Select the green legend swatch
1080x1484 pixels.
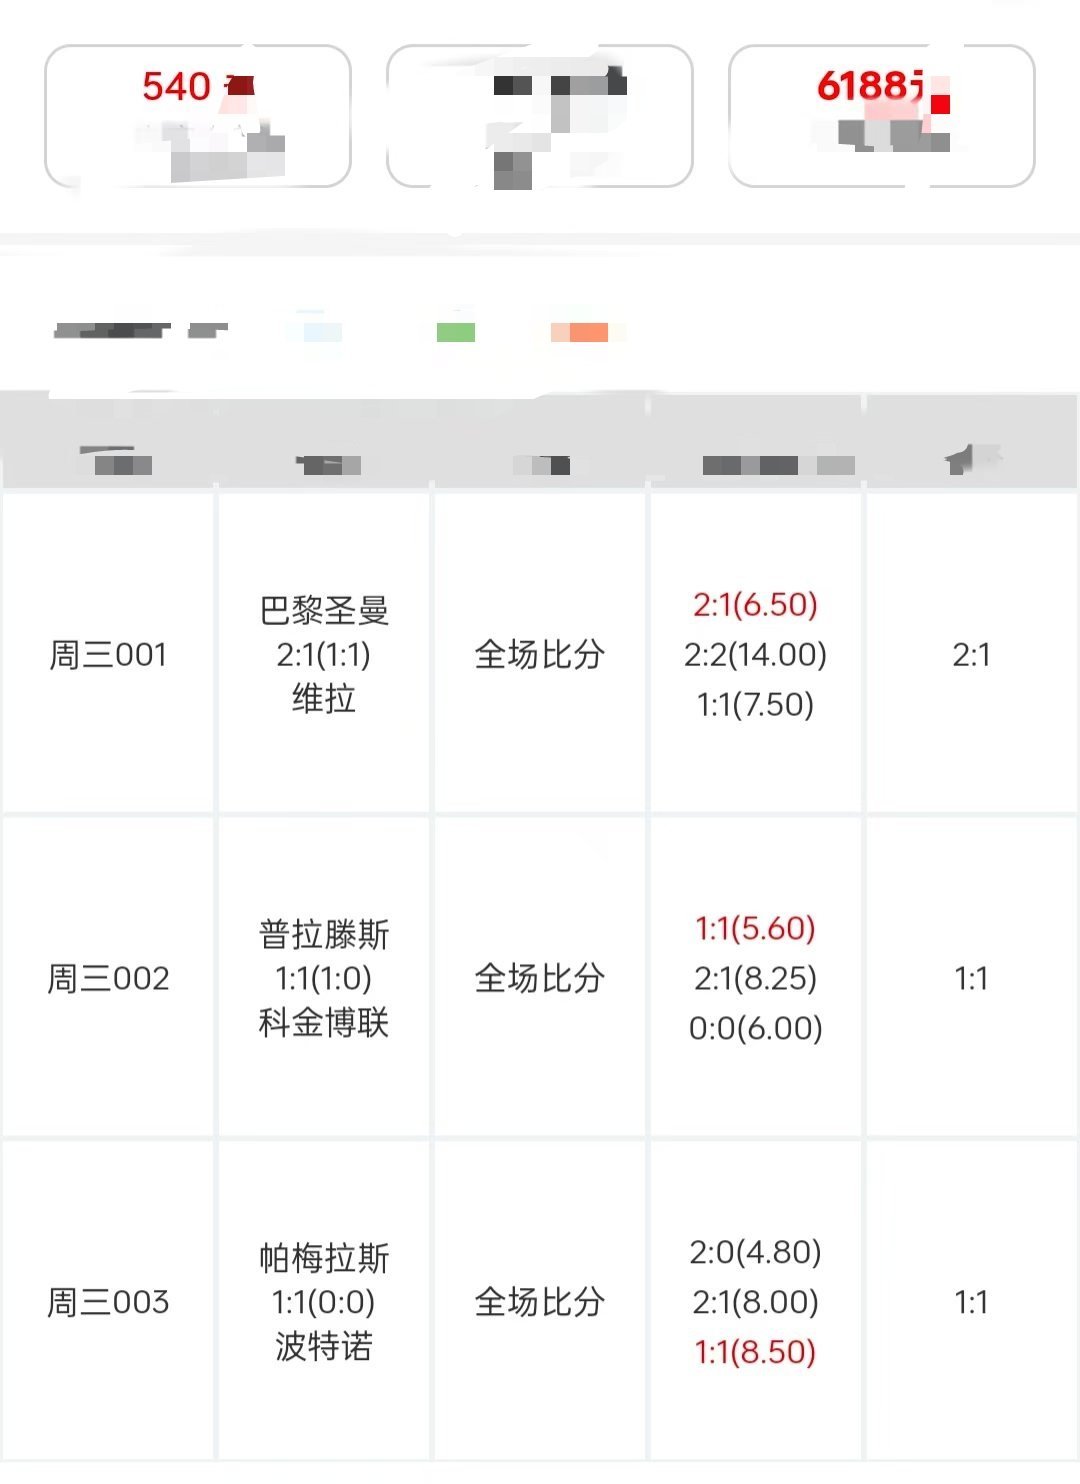point(456,332)
